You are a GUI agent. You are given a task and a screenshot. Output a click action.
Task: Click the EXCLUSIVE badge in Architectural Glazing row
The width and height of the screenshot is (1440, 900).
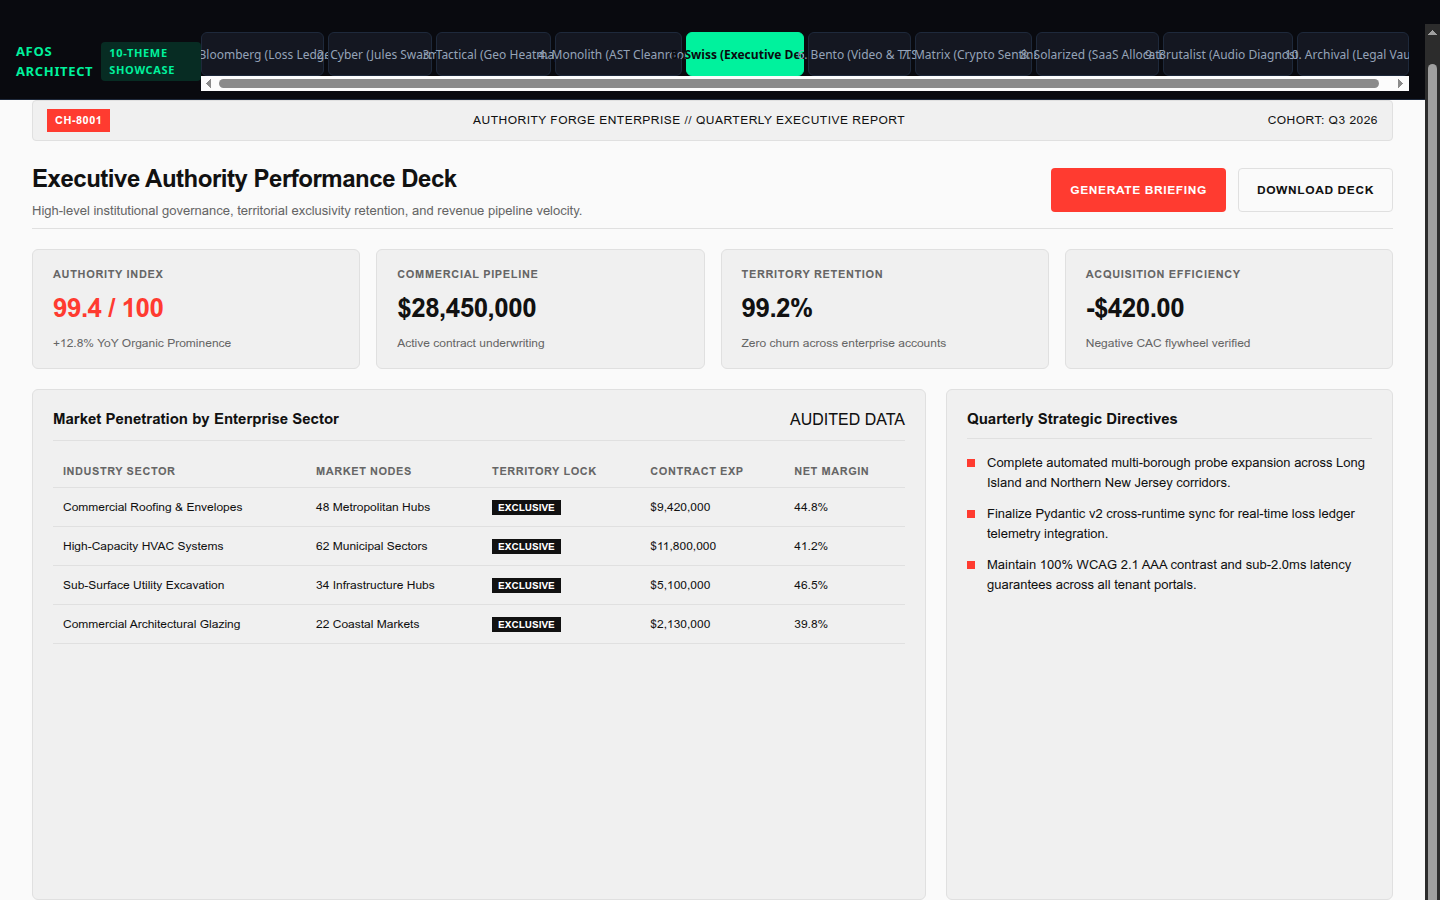point(526,624)
